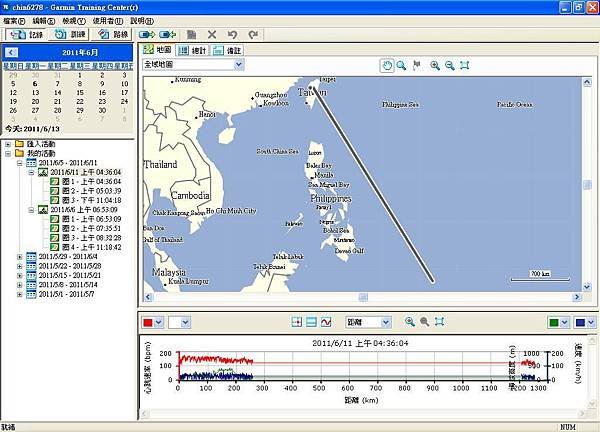Click the map horizontal scrollbar right arrow
The height and width of the screenshot is (432, 600).
tap(576, 297)
